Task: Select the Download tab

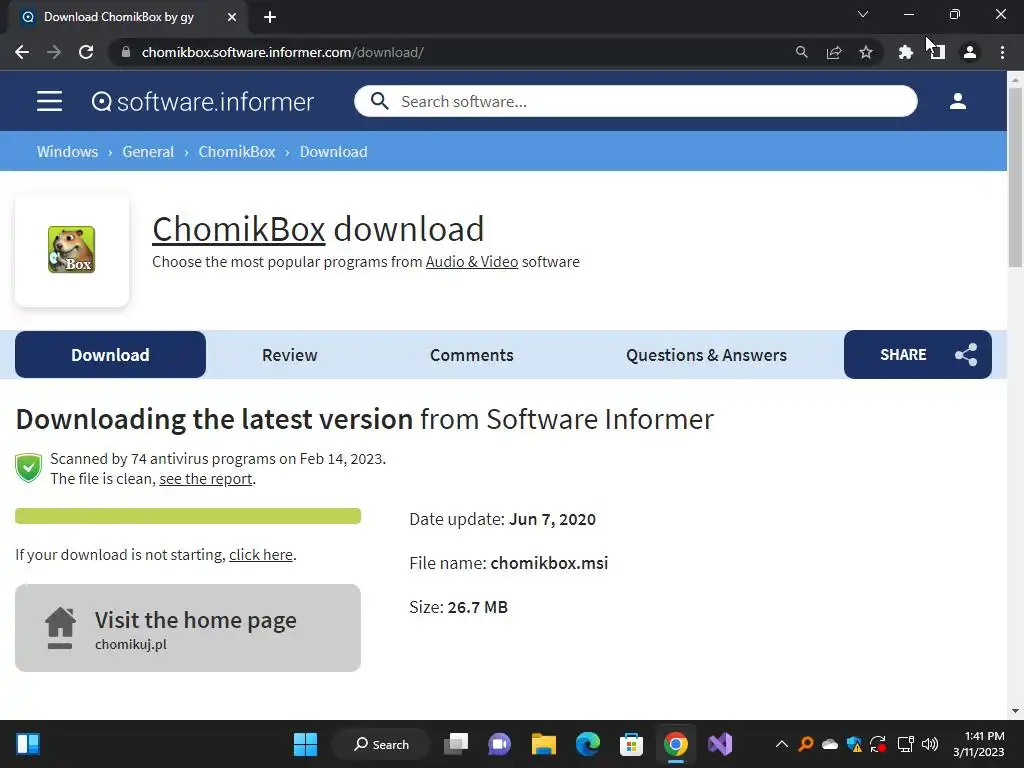Action: click(110, 355)
